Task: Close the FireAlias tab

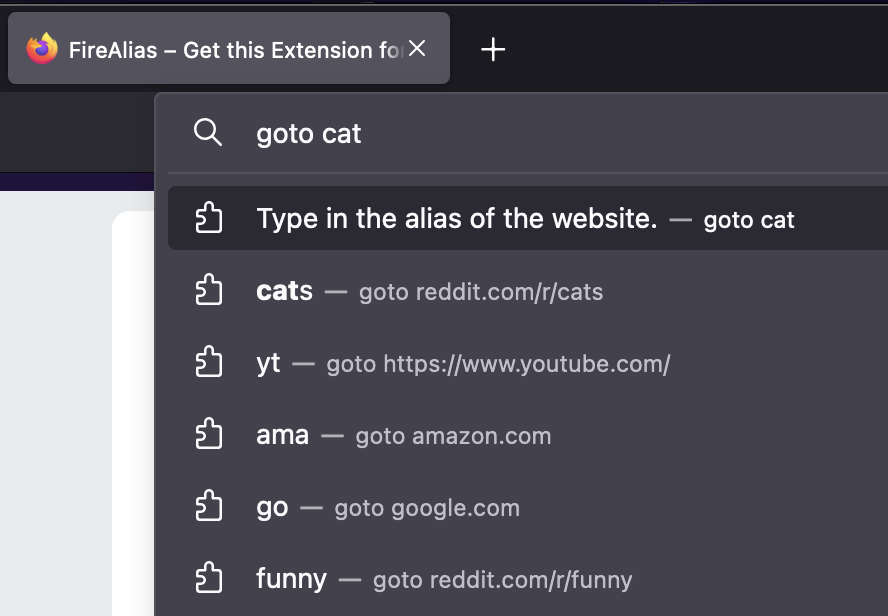Action: coord(417,49)
